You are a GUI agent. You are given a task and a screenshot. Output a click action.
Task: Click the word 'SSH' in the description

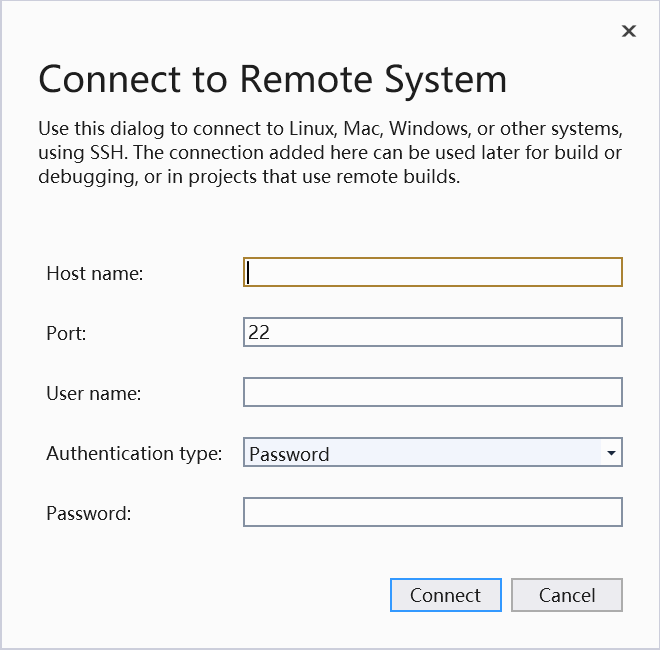pyautogui.click(x=108, y=152)
